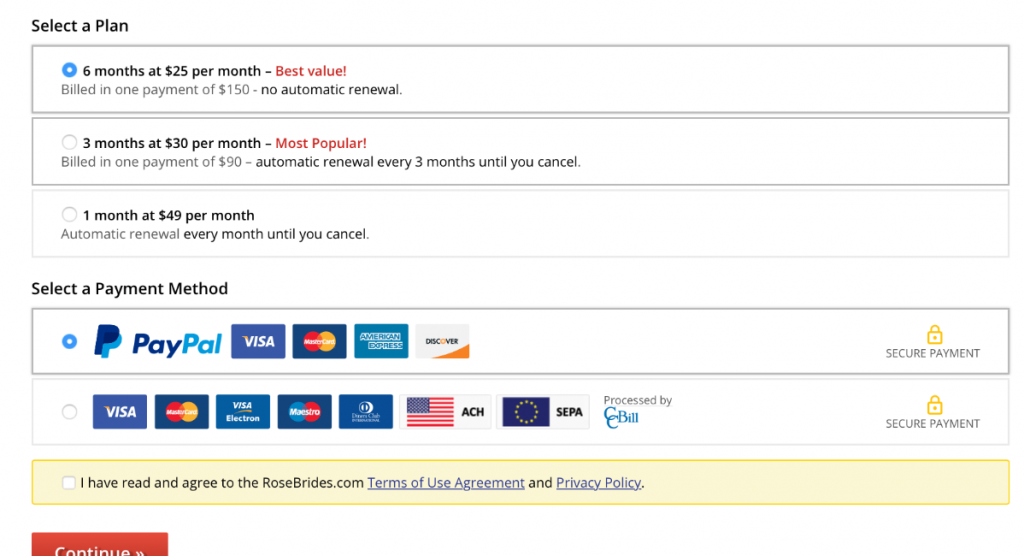The width and height of the screenshot is (1024, 556).
Task: Select the CCBill card payment radio button
Action: pos(69,411)
